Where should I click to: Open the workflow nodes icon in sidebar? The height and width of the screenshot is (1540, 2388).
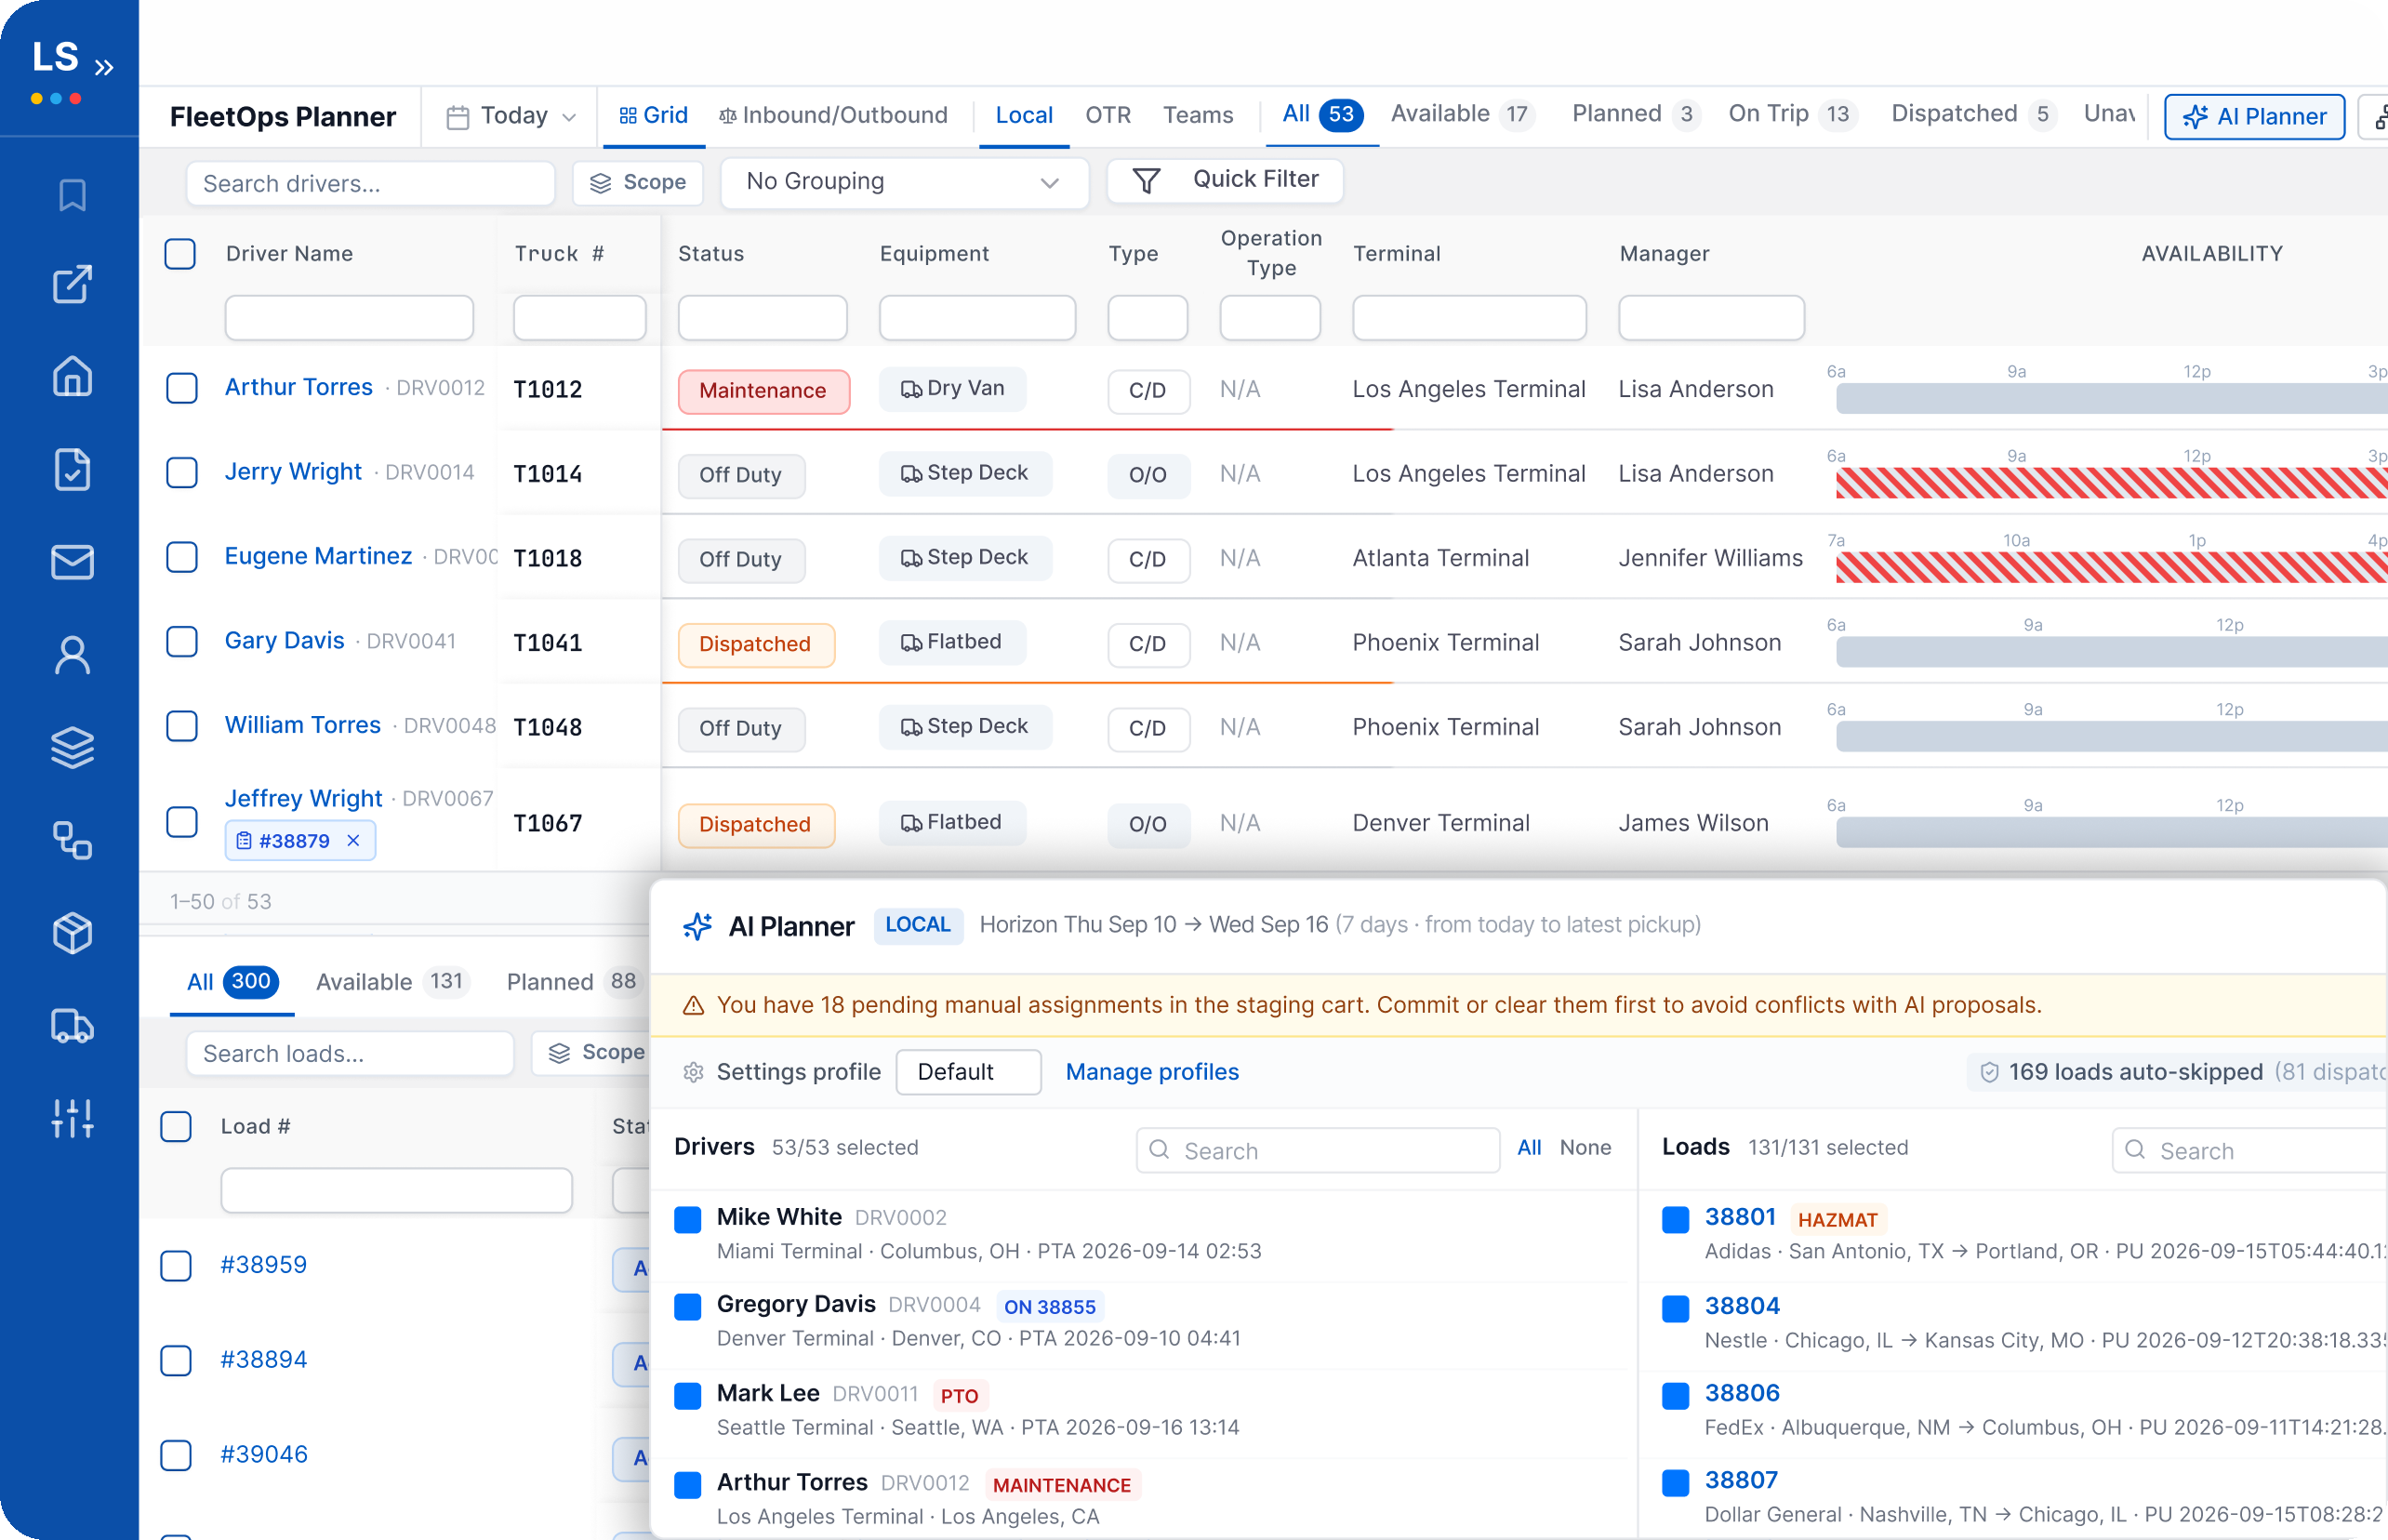72,840
